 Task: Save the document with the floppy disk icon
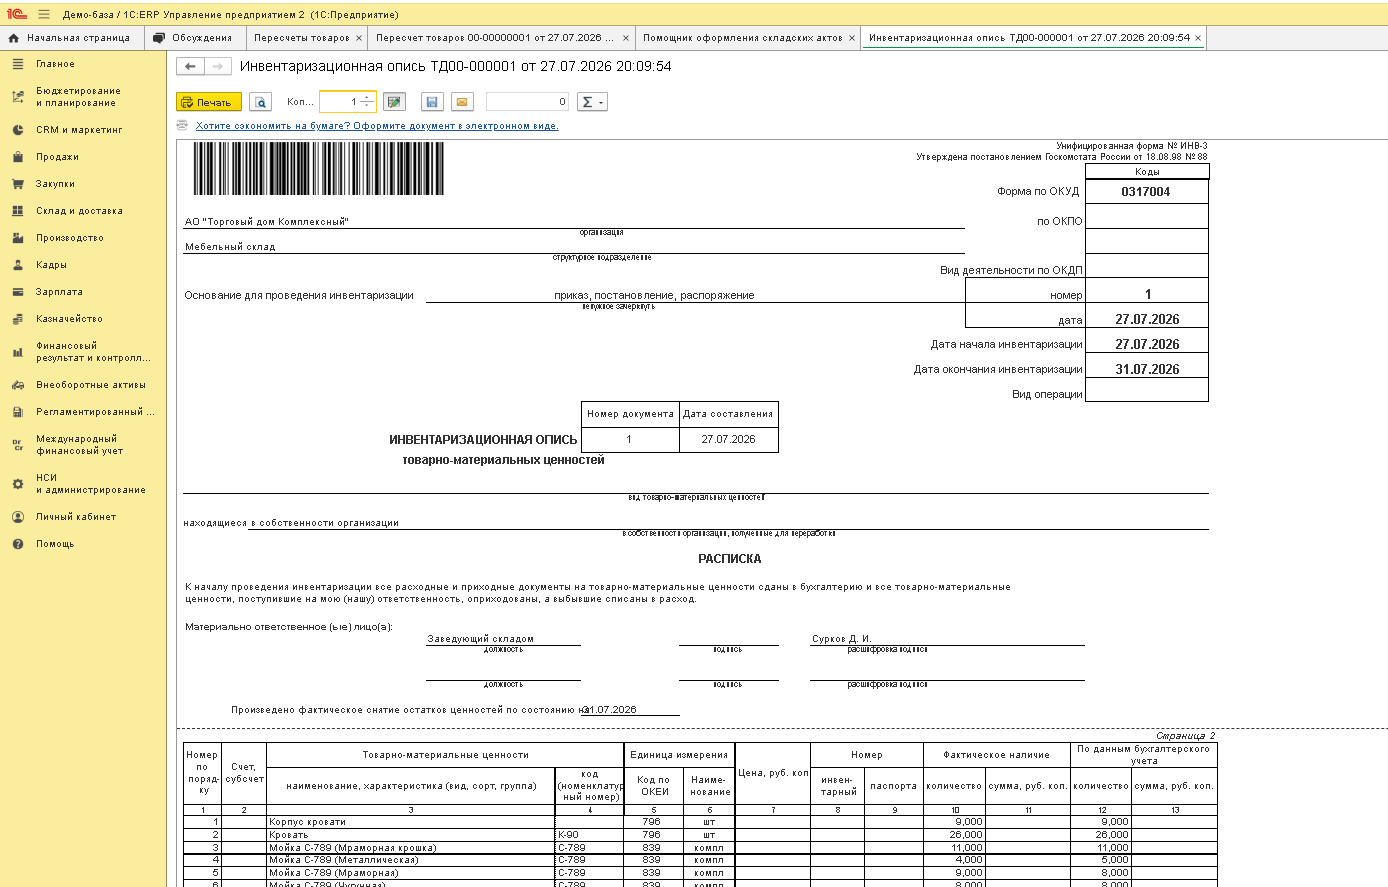pos(432,102)
